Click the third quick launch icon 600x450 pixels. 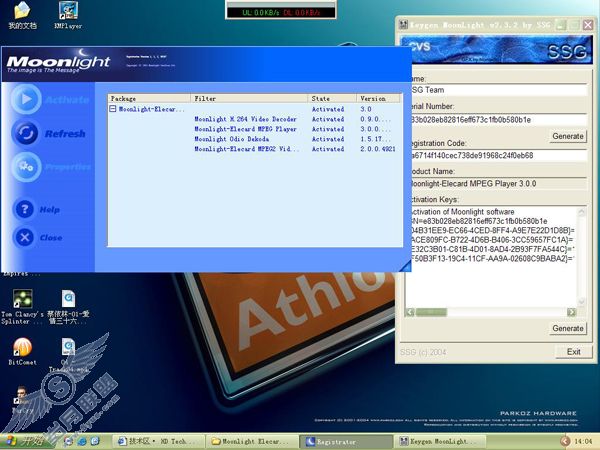[95, 441]
